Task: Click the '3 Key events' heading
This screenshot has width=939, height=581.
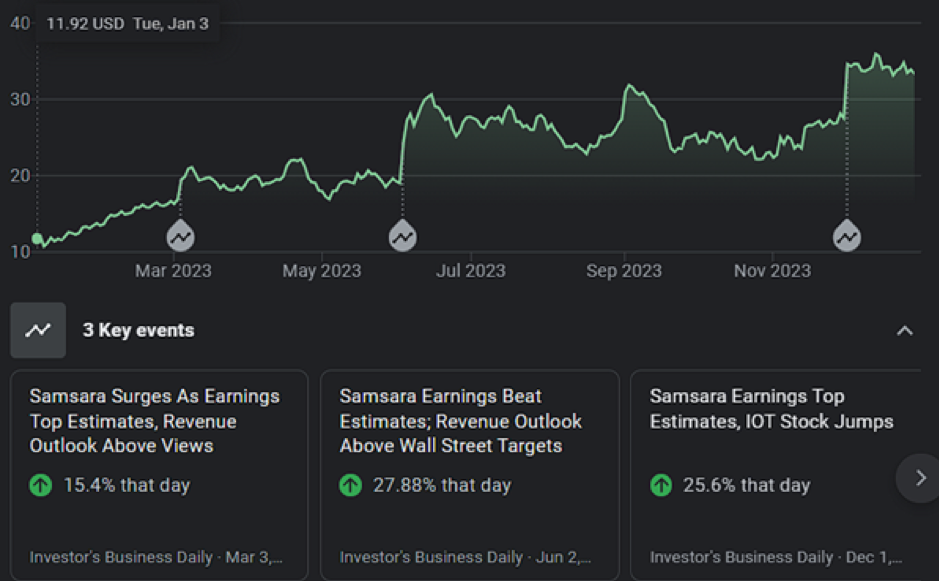Action: tap(138, 330)
